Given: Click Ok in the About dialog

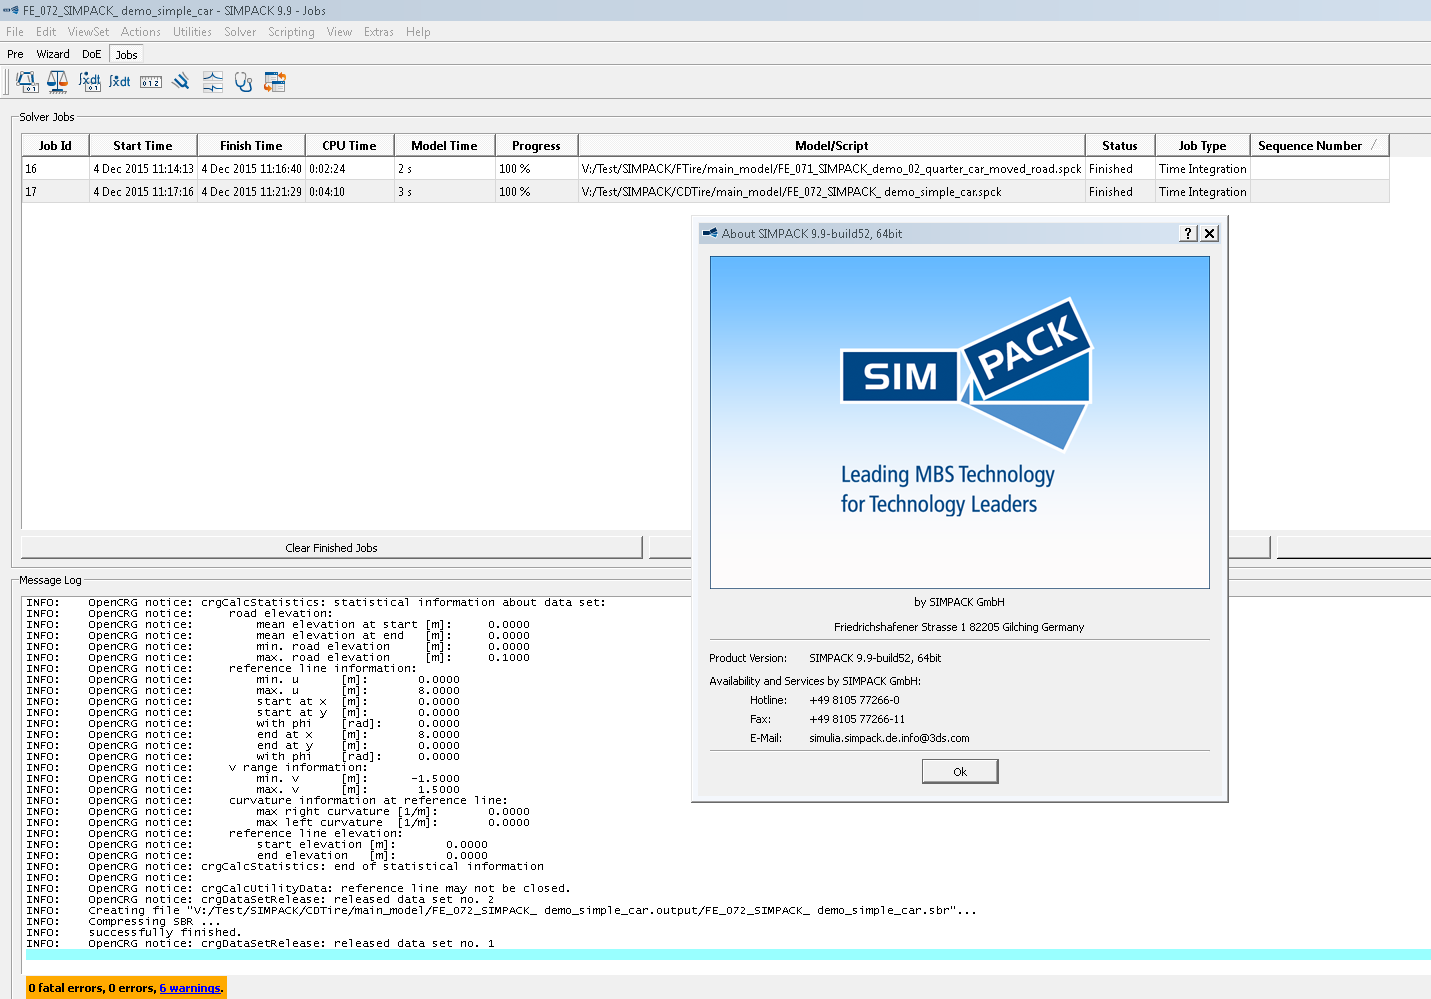Looking at the screenshot, I should [960, 771].
